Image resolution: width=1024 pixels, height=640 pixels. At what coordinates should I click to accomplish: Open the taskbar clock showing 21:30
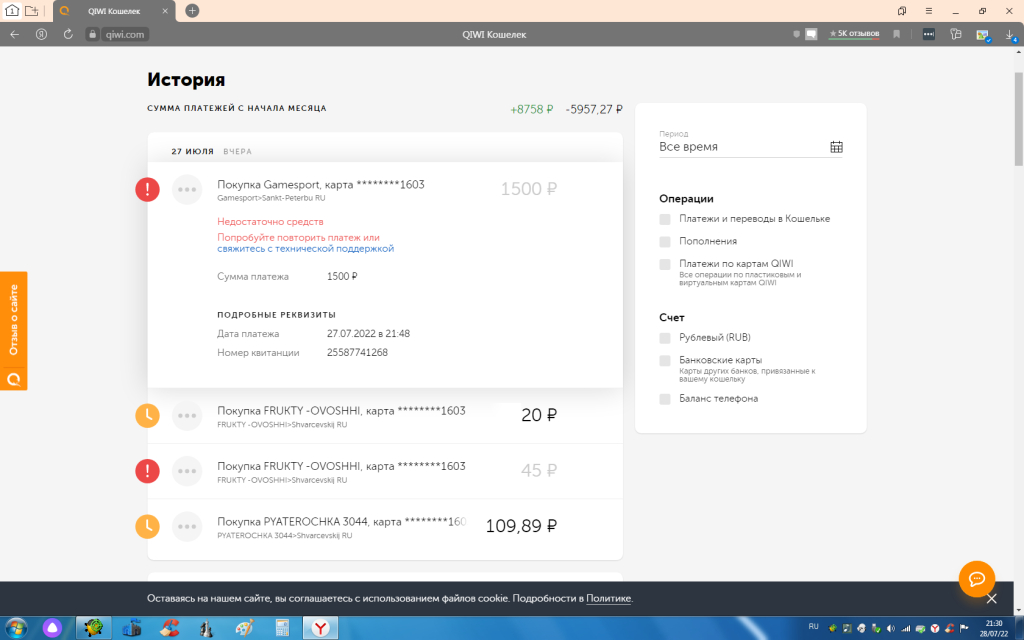click(993, 629)
